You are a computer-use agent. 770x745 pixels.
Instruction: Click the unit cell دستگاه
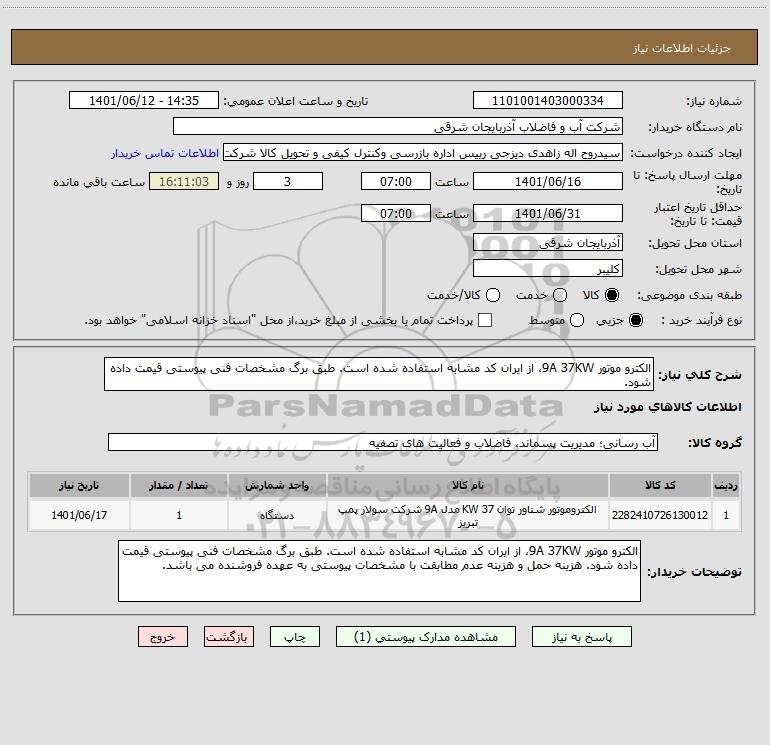[277, 515]
